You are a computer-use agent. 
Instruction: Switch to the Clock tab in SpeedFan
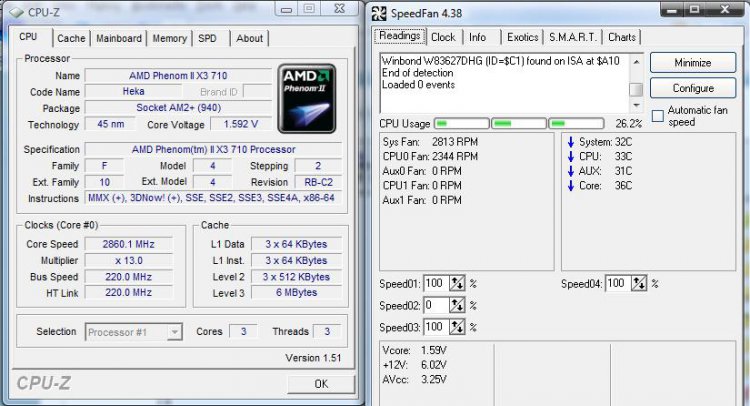[443, 37]
